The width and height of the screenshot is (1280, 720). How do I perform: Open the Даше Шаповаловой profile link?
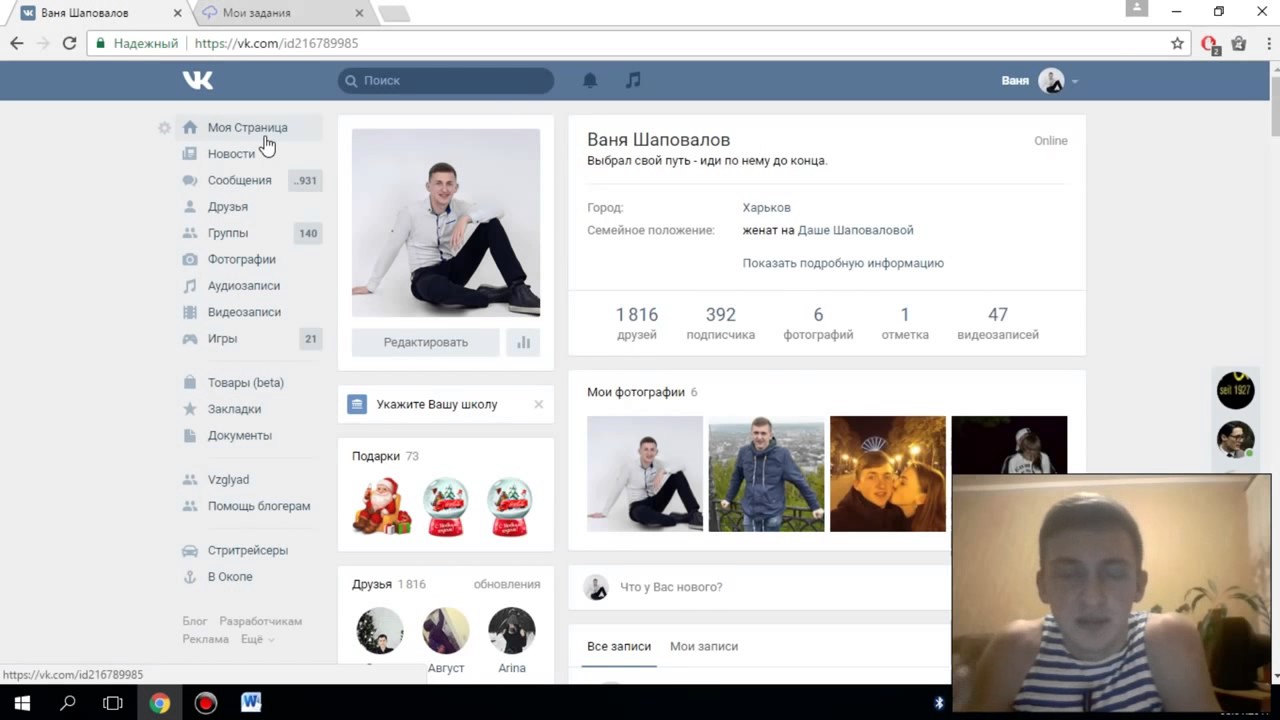(855, 230)
